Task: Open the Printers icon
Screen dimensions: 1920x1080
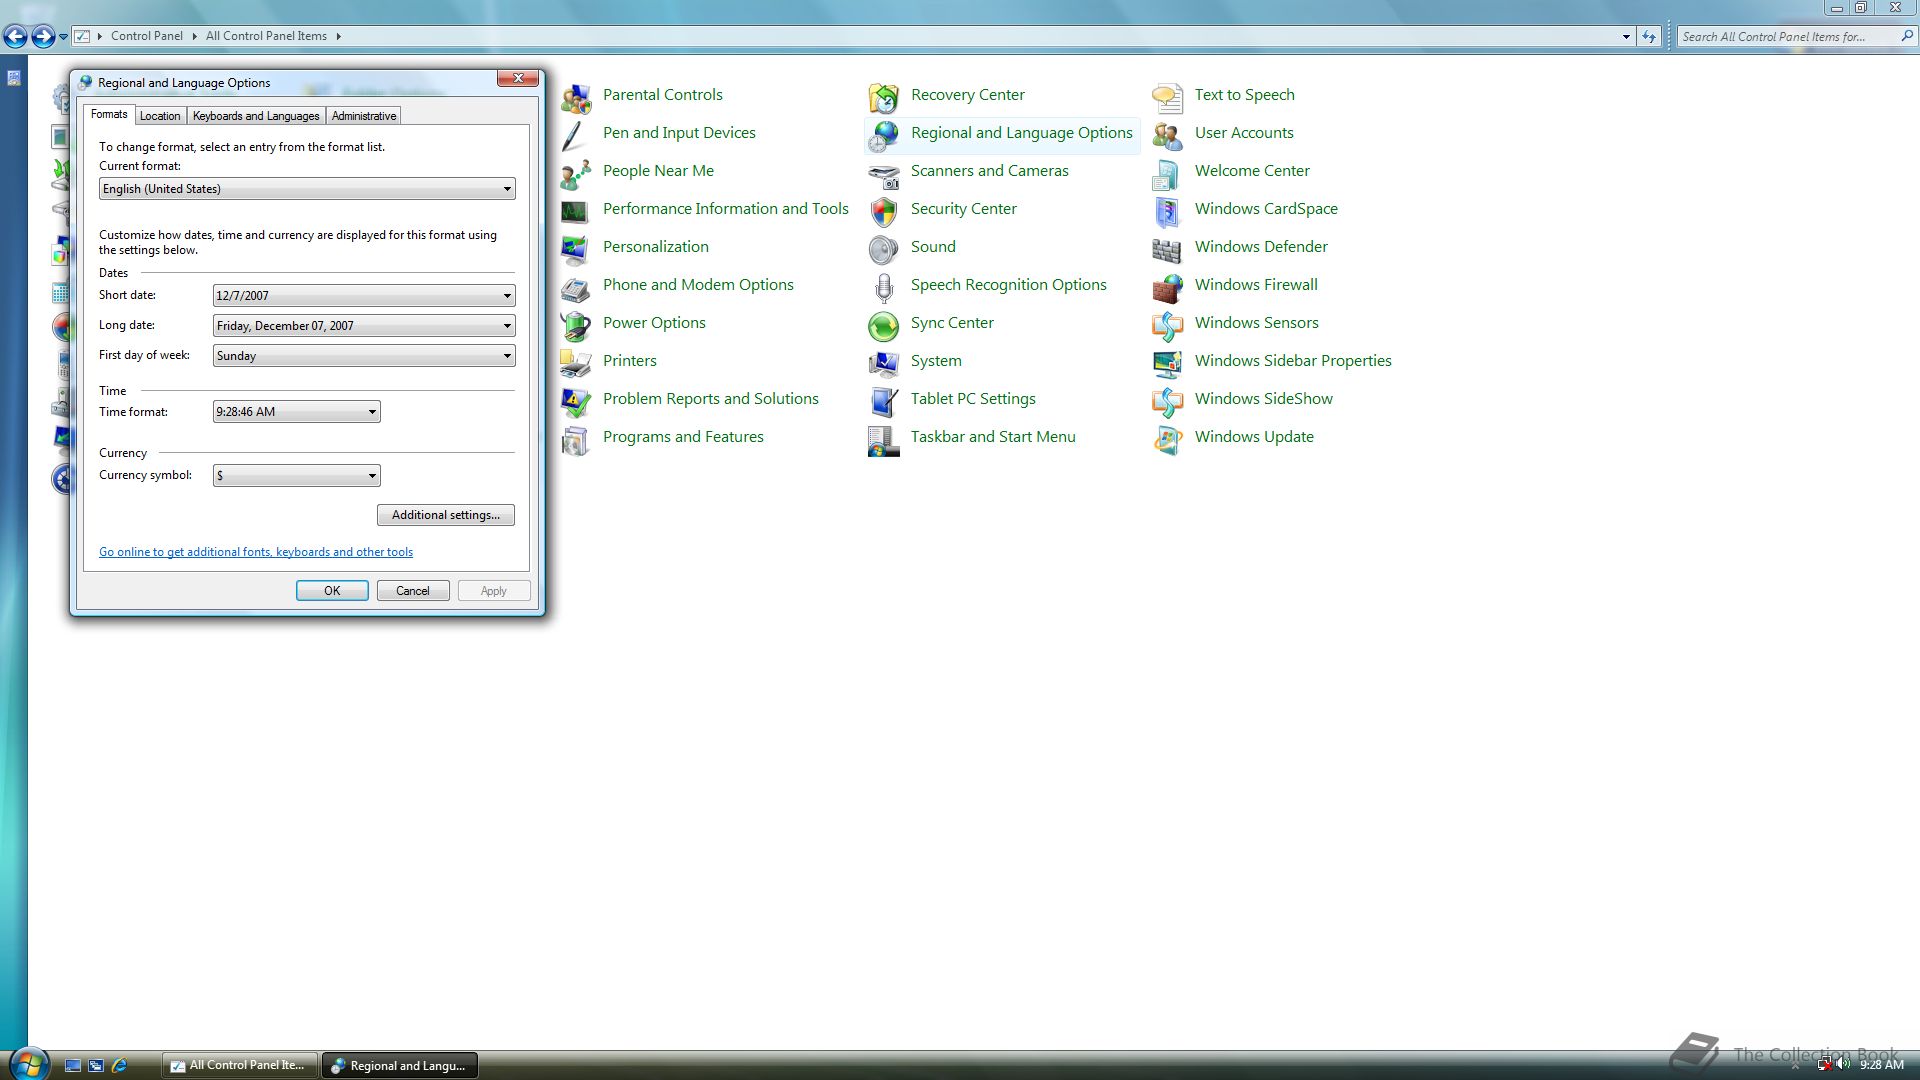Action: (x=576, y=364)
